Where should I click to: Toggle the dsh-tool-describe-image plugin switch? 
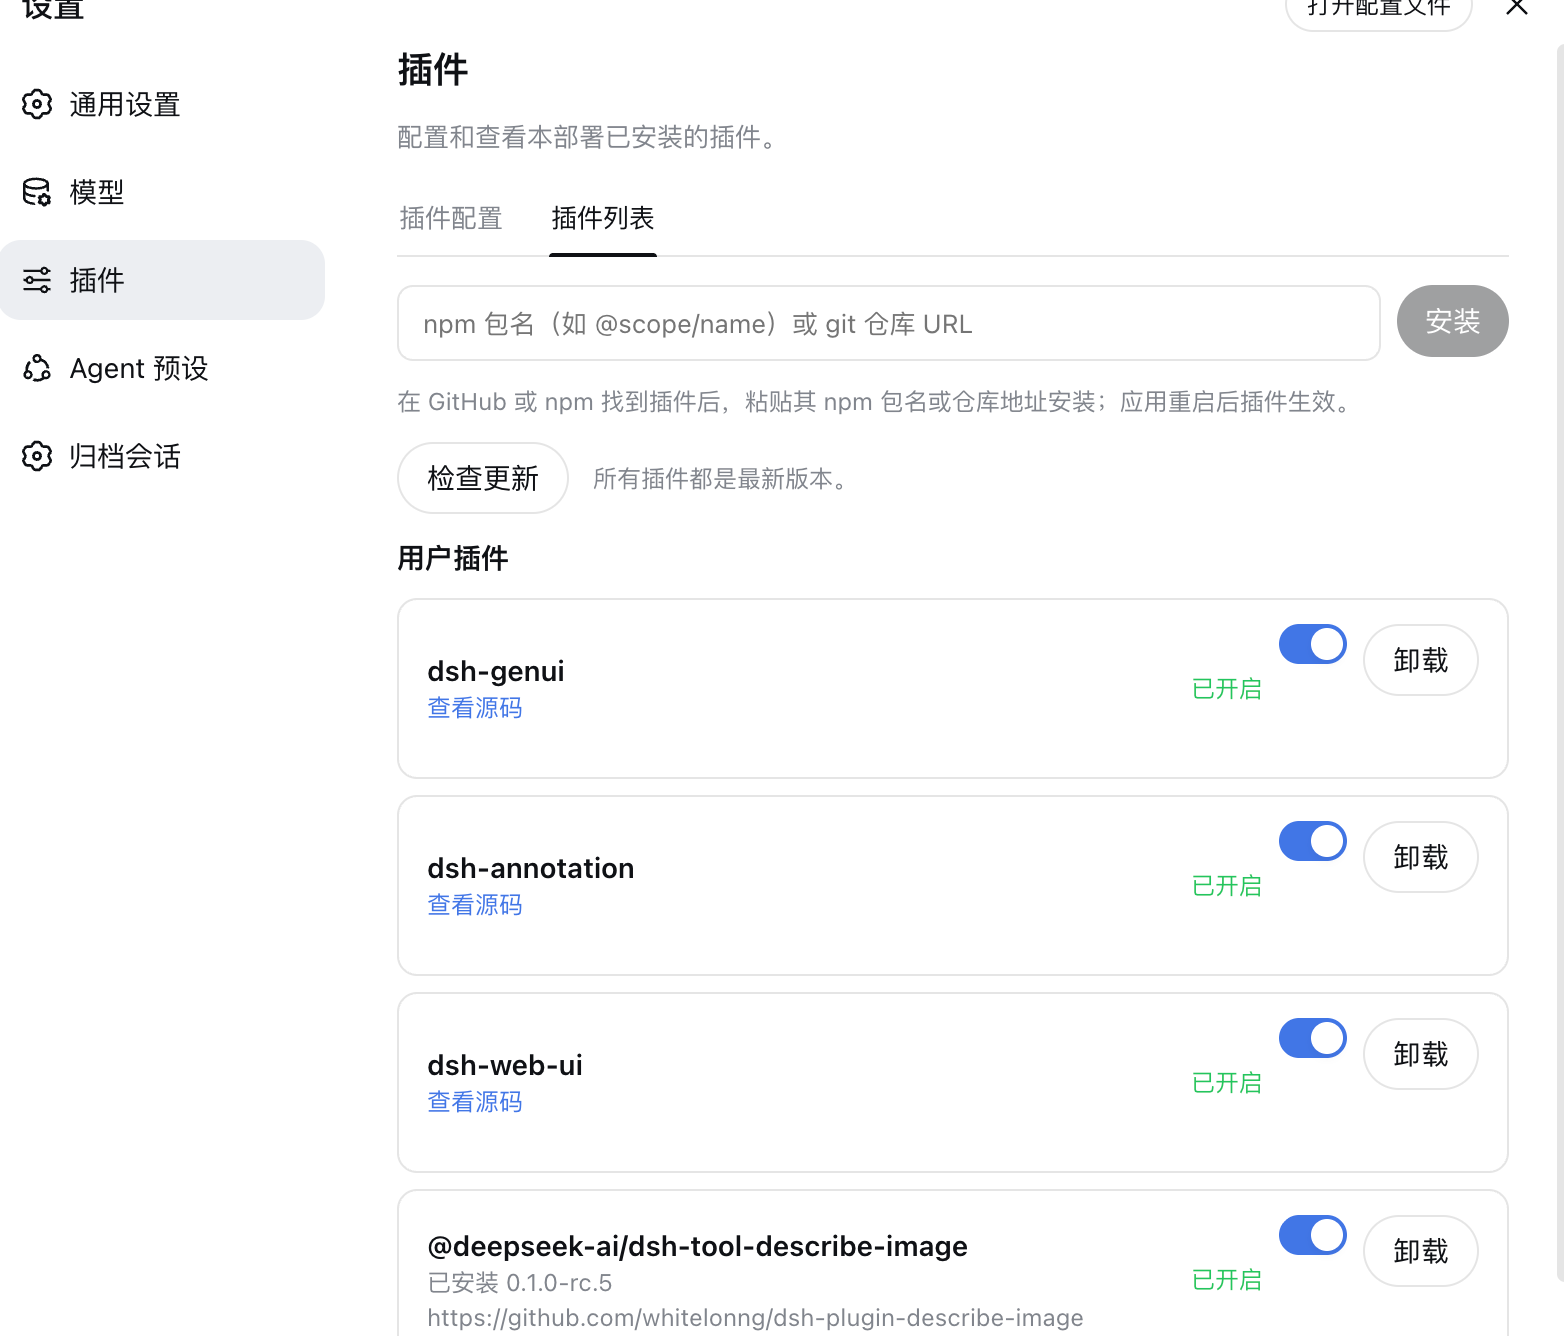(1312, 1235)
